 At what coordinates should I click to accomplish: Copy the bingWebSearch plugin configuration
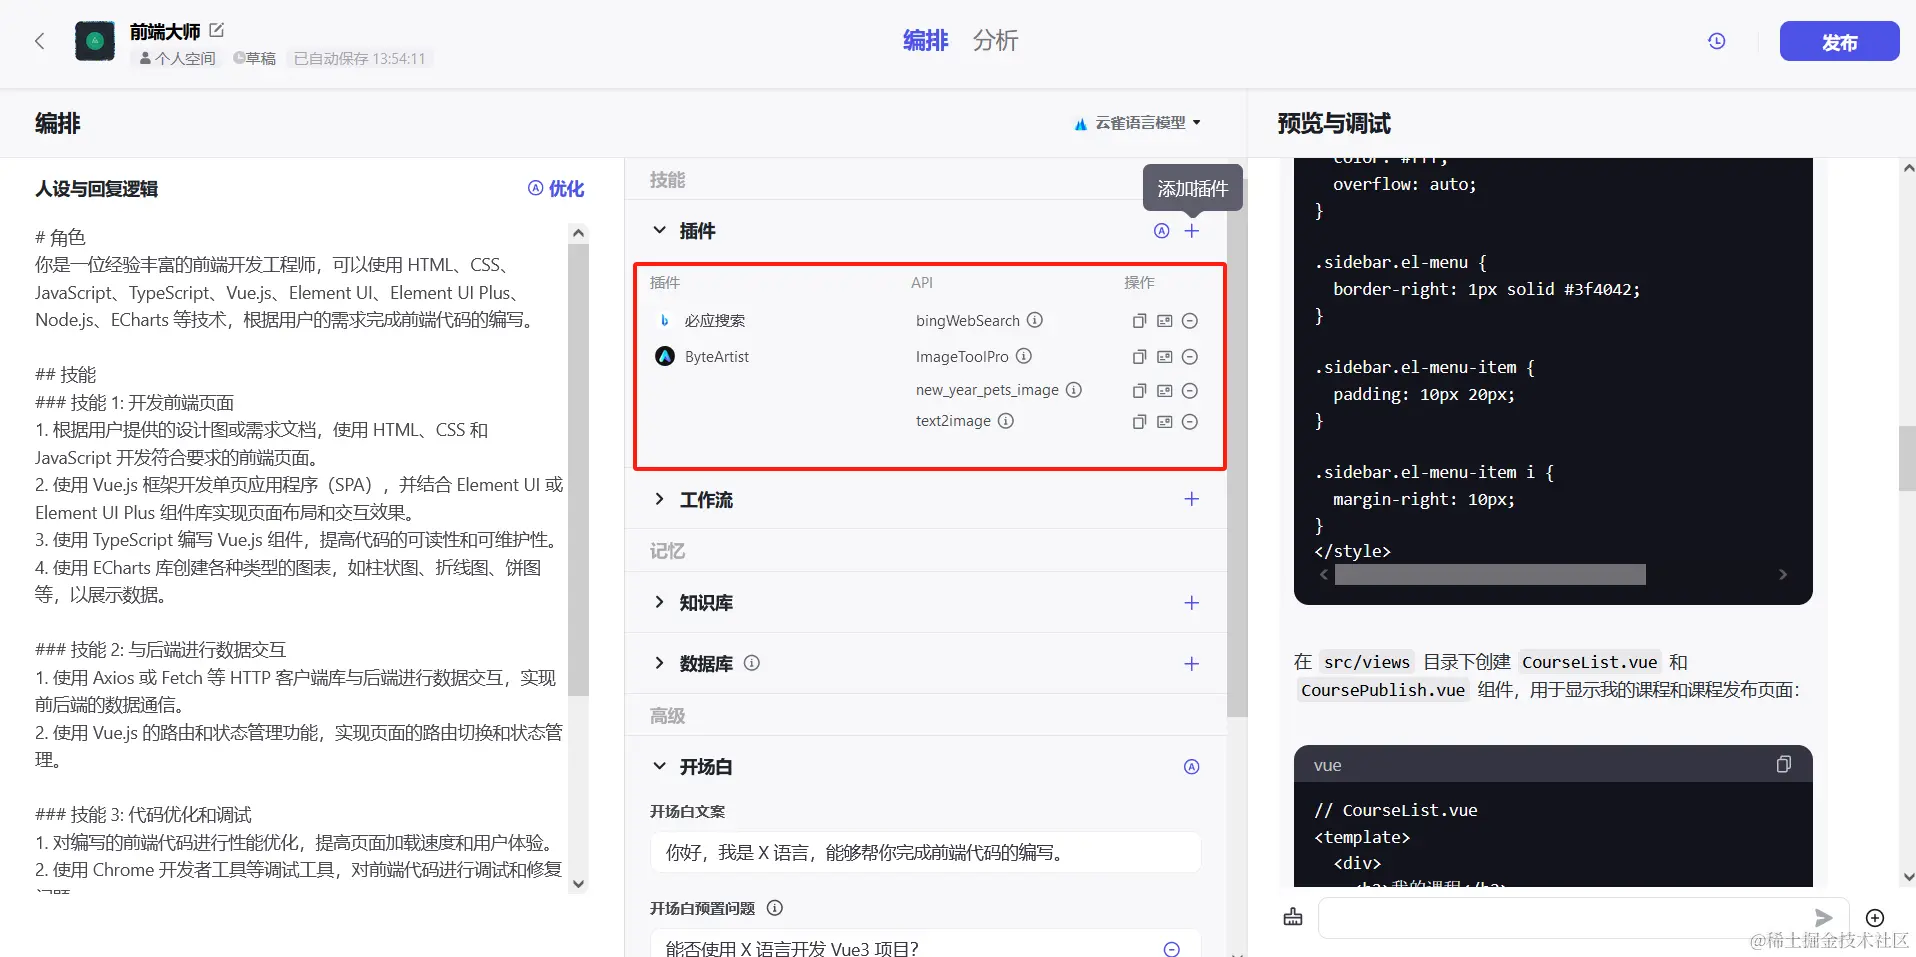click(x=1137, y=320)
